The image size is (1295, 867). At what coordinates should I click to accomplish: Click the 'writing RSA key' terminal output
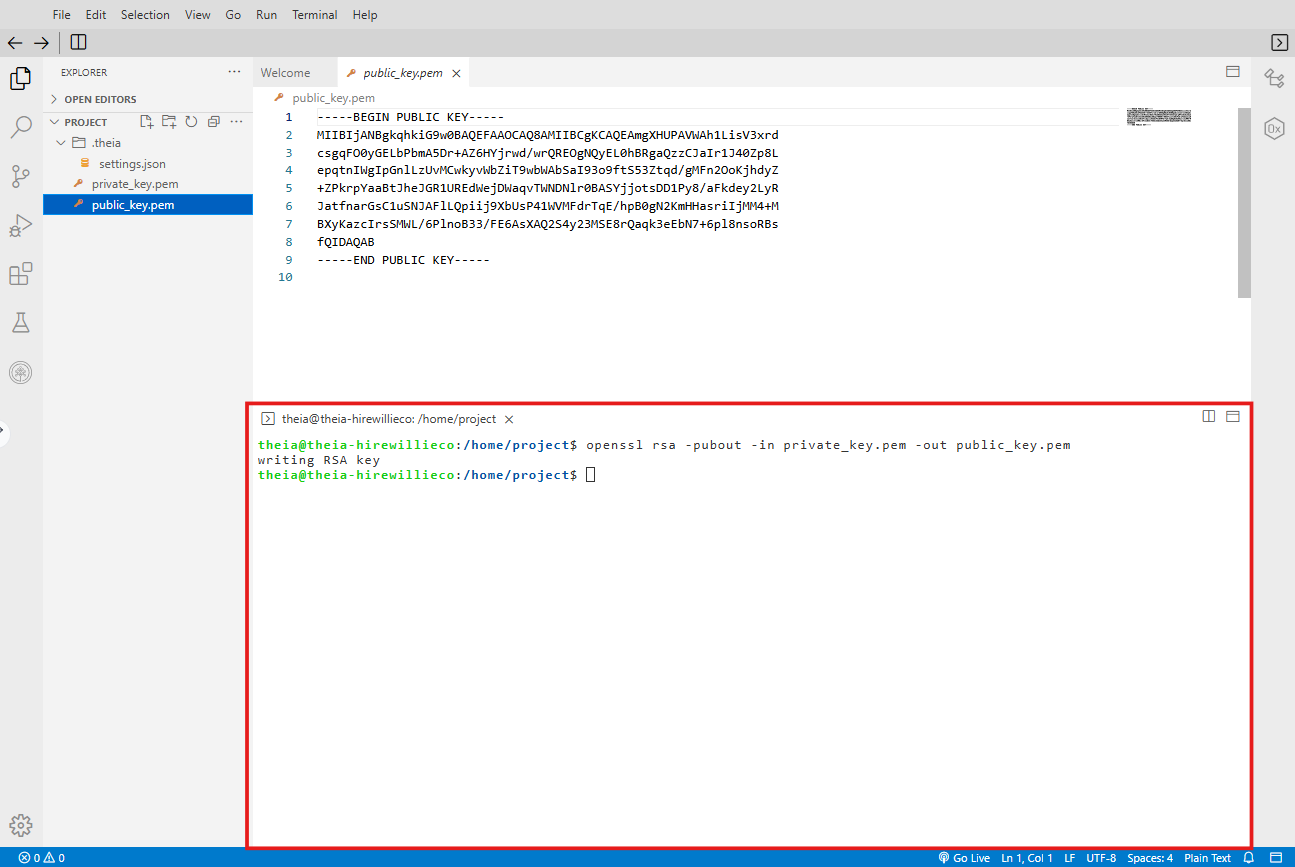[319, 460]
